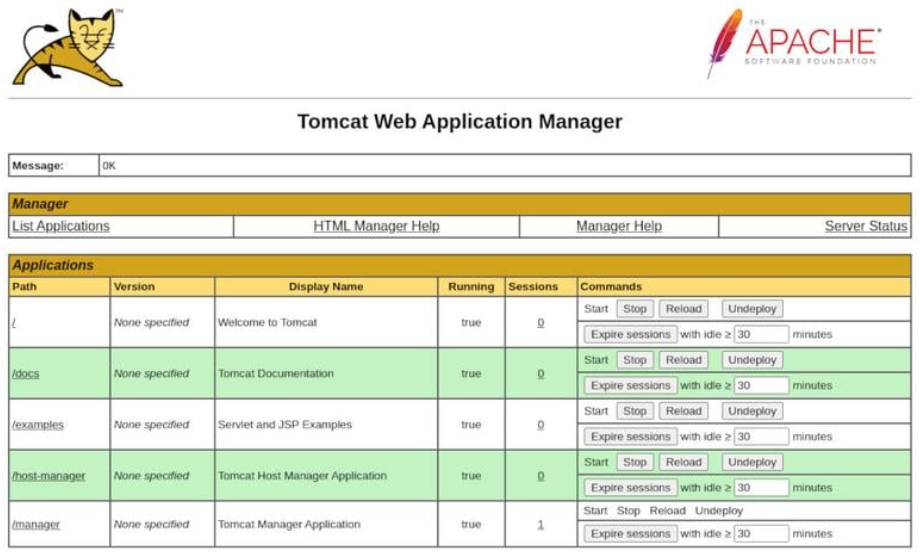Image resolution: width=920 pixels, height=559 pixels.
Task: Click the Tomcat Web Application Manager heading
Action: pos(459,121)
